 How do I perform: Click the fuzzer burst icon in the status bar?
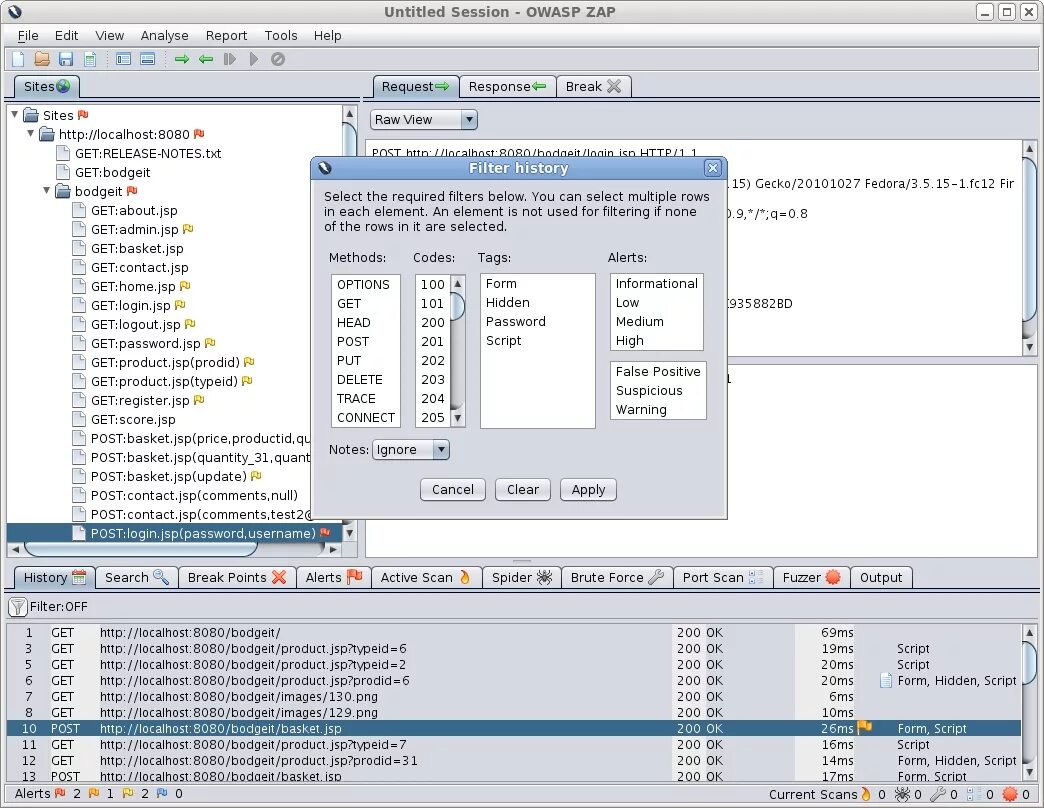(1010, 794)
